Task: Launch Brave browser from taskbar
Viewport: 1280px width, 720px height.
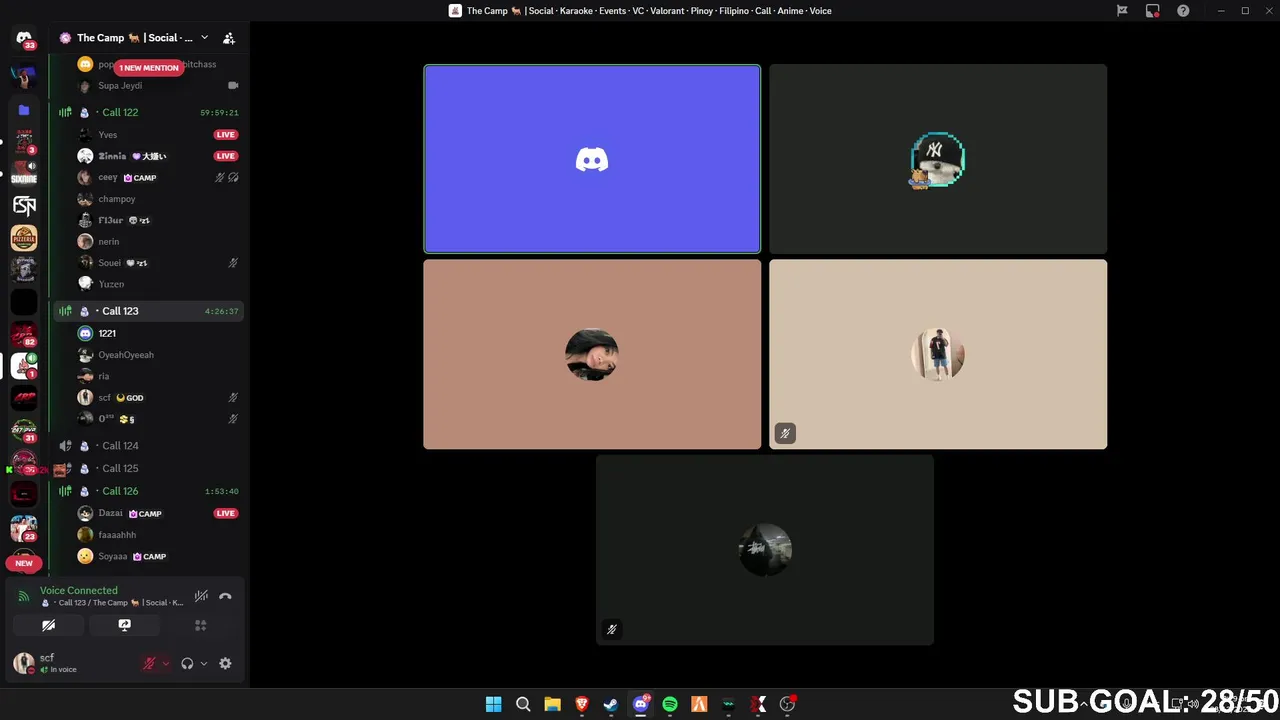Action: click(582, 704)
